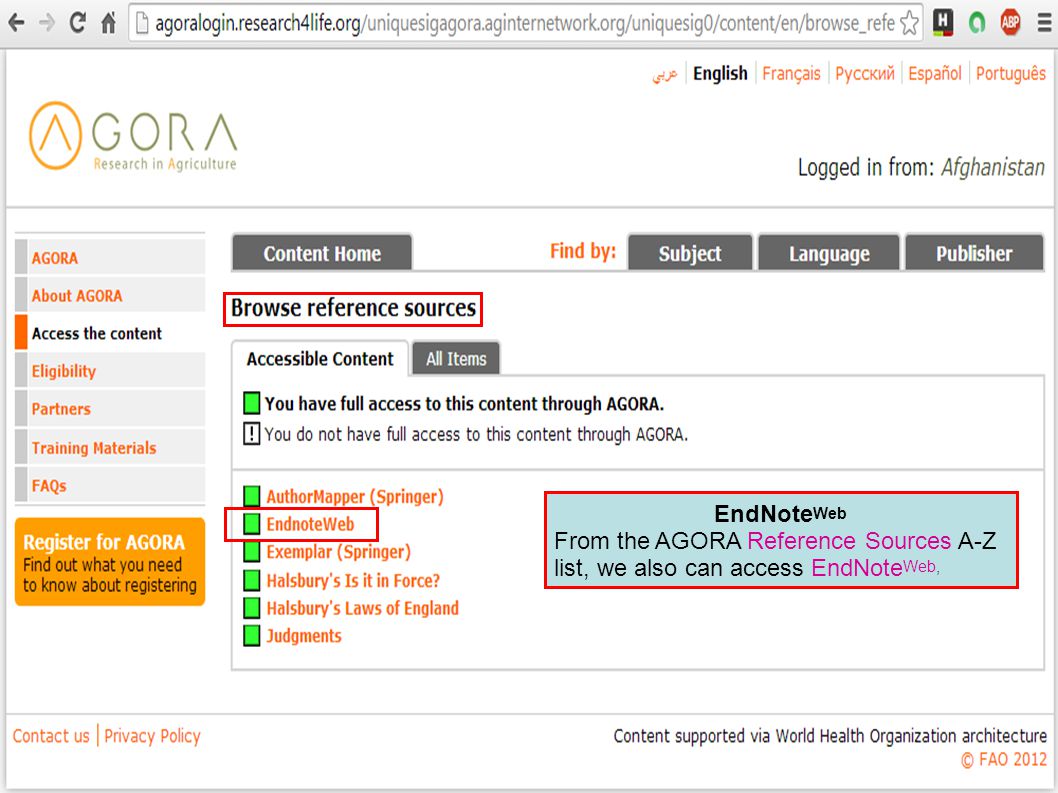The width and height of the screenshot is (1058, 793).
Task: Open Training Materials sidebar item
Action: click(x=110, y=447)
